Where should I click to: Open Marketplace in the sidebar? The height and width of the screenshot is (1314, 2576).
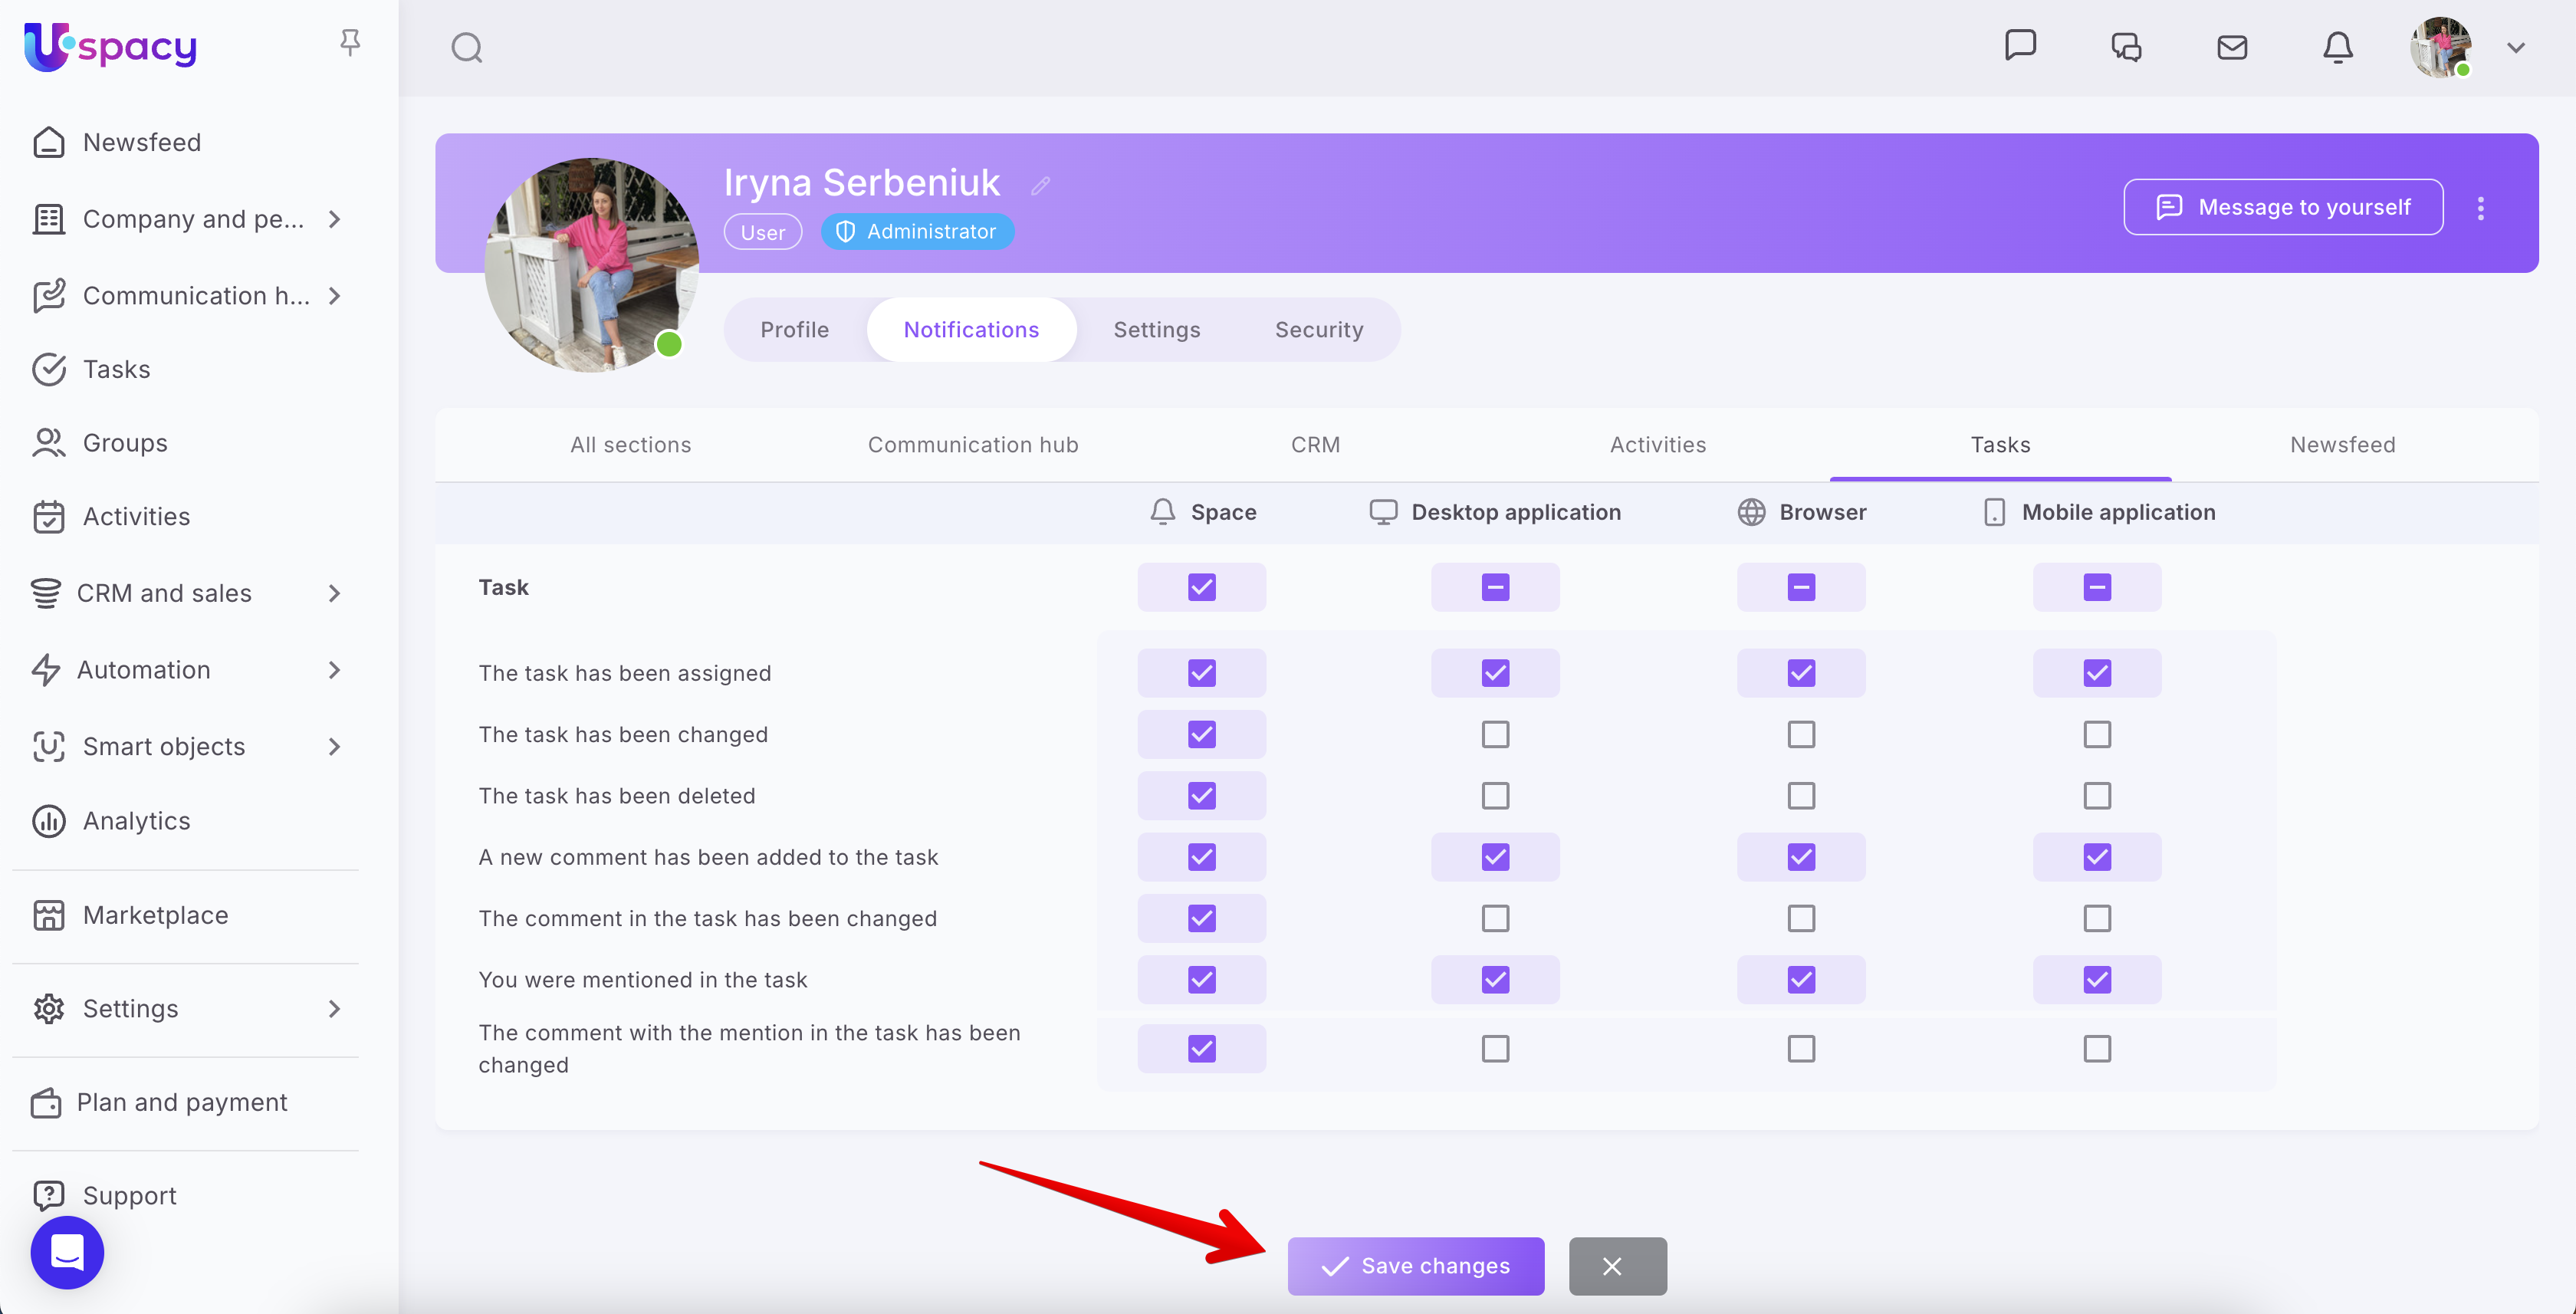pos(155,914)
